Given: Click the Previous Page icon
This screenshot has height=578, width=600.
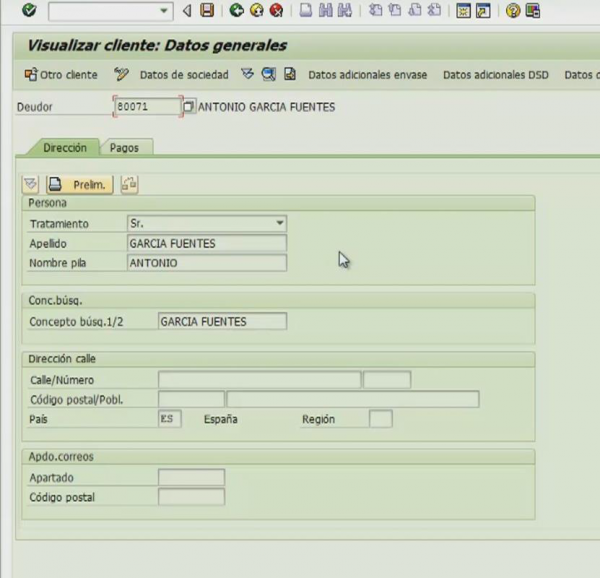Looking at the screenshot, I should tap(395, 10).
